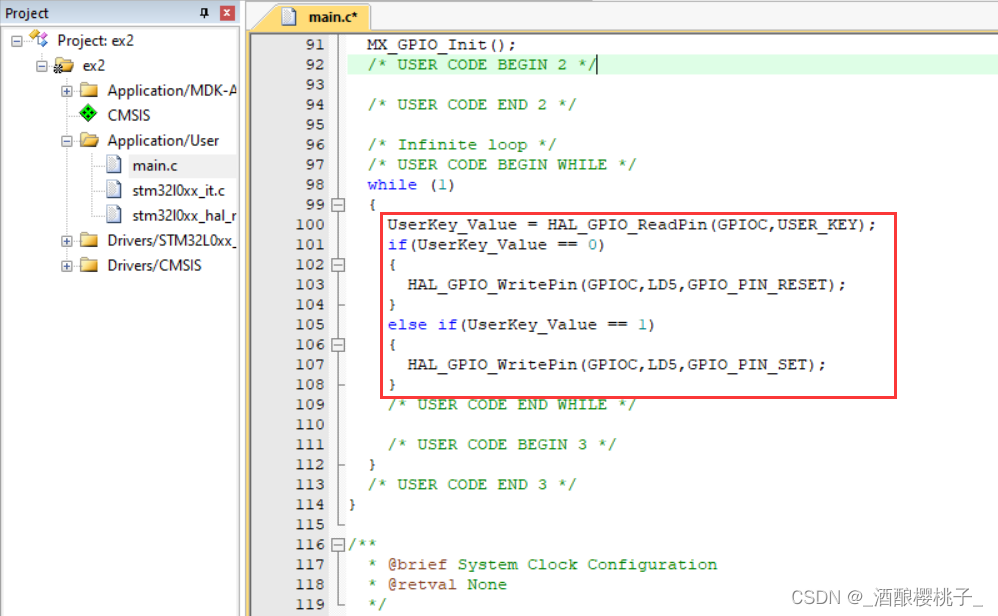Image resolution: width=998 pixels, height=616 pixels.
Task: Expand the Drivers/CMSIS folder
Action: tap(67, 266)
